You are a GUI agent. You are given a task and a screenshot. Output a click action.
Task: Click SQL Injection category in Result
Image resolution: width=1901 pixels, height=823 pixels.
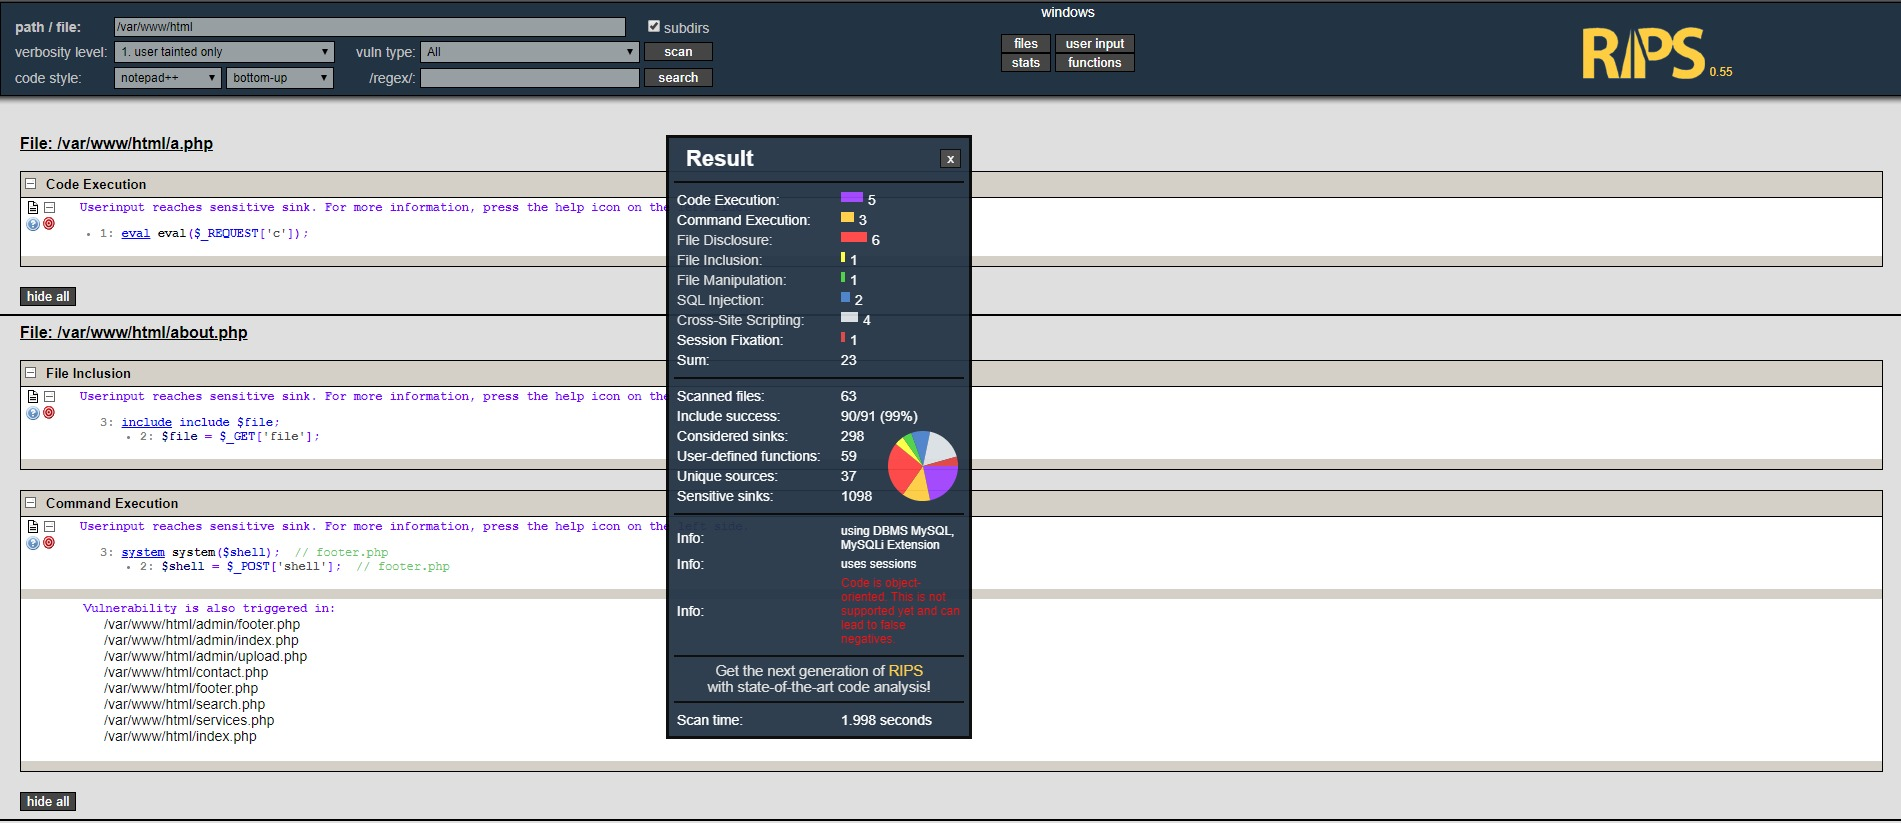click(x=720, y=300)
